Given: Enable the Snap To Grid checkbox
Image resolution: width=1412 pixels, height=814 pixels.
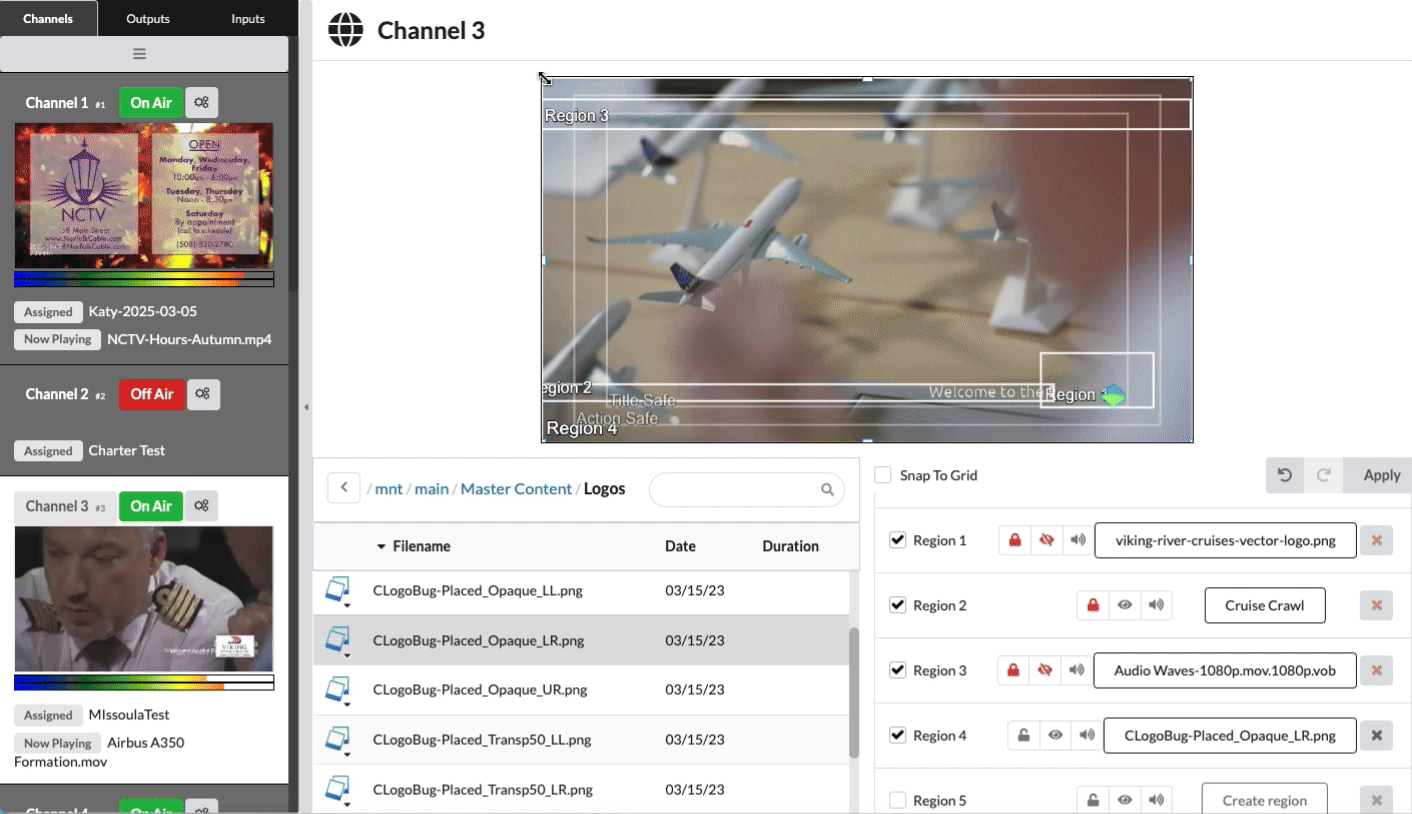Looking at the screenshot, I should (883, 476).
